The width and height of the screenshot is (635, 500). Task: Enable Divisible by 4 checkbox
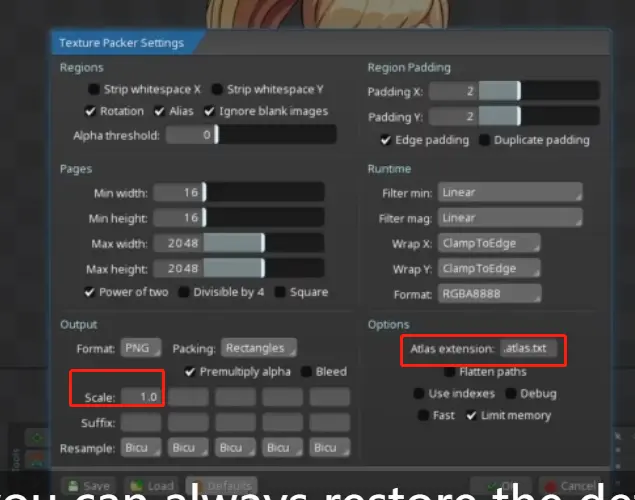pyautogui.click(x=184, y=292)
